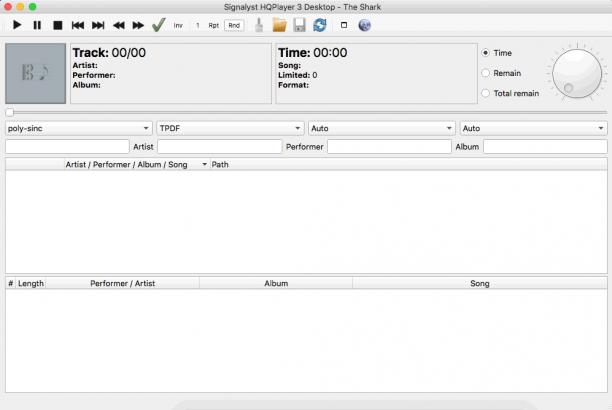Screen dimensions: 612x410
Task: Clear the playlist with the brush icon
Action: [259, 25]
